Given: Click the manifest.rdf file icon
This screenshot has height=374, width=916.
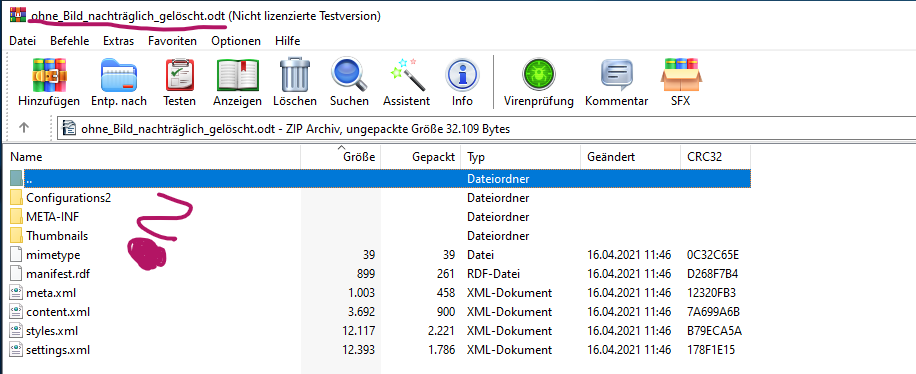Looking at the screenshot, I should (16, 273).
